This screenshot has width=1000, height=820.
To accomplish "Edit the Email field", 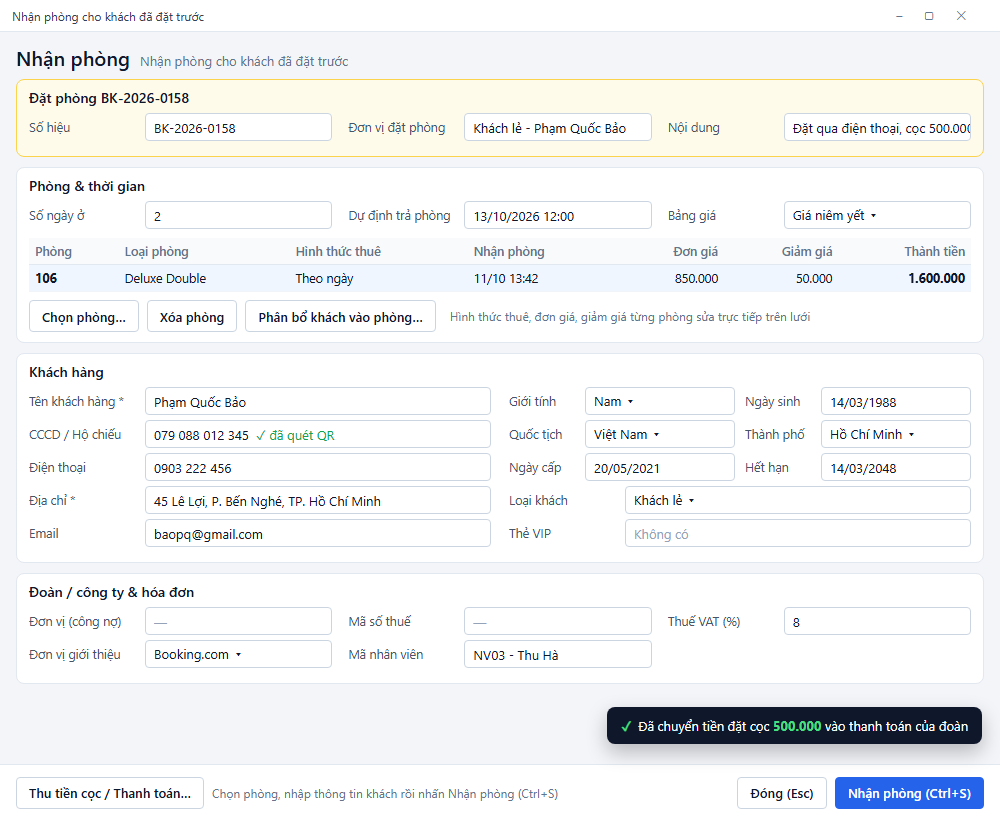I will 318,534.
